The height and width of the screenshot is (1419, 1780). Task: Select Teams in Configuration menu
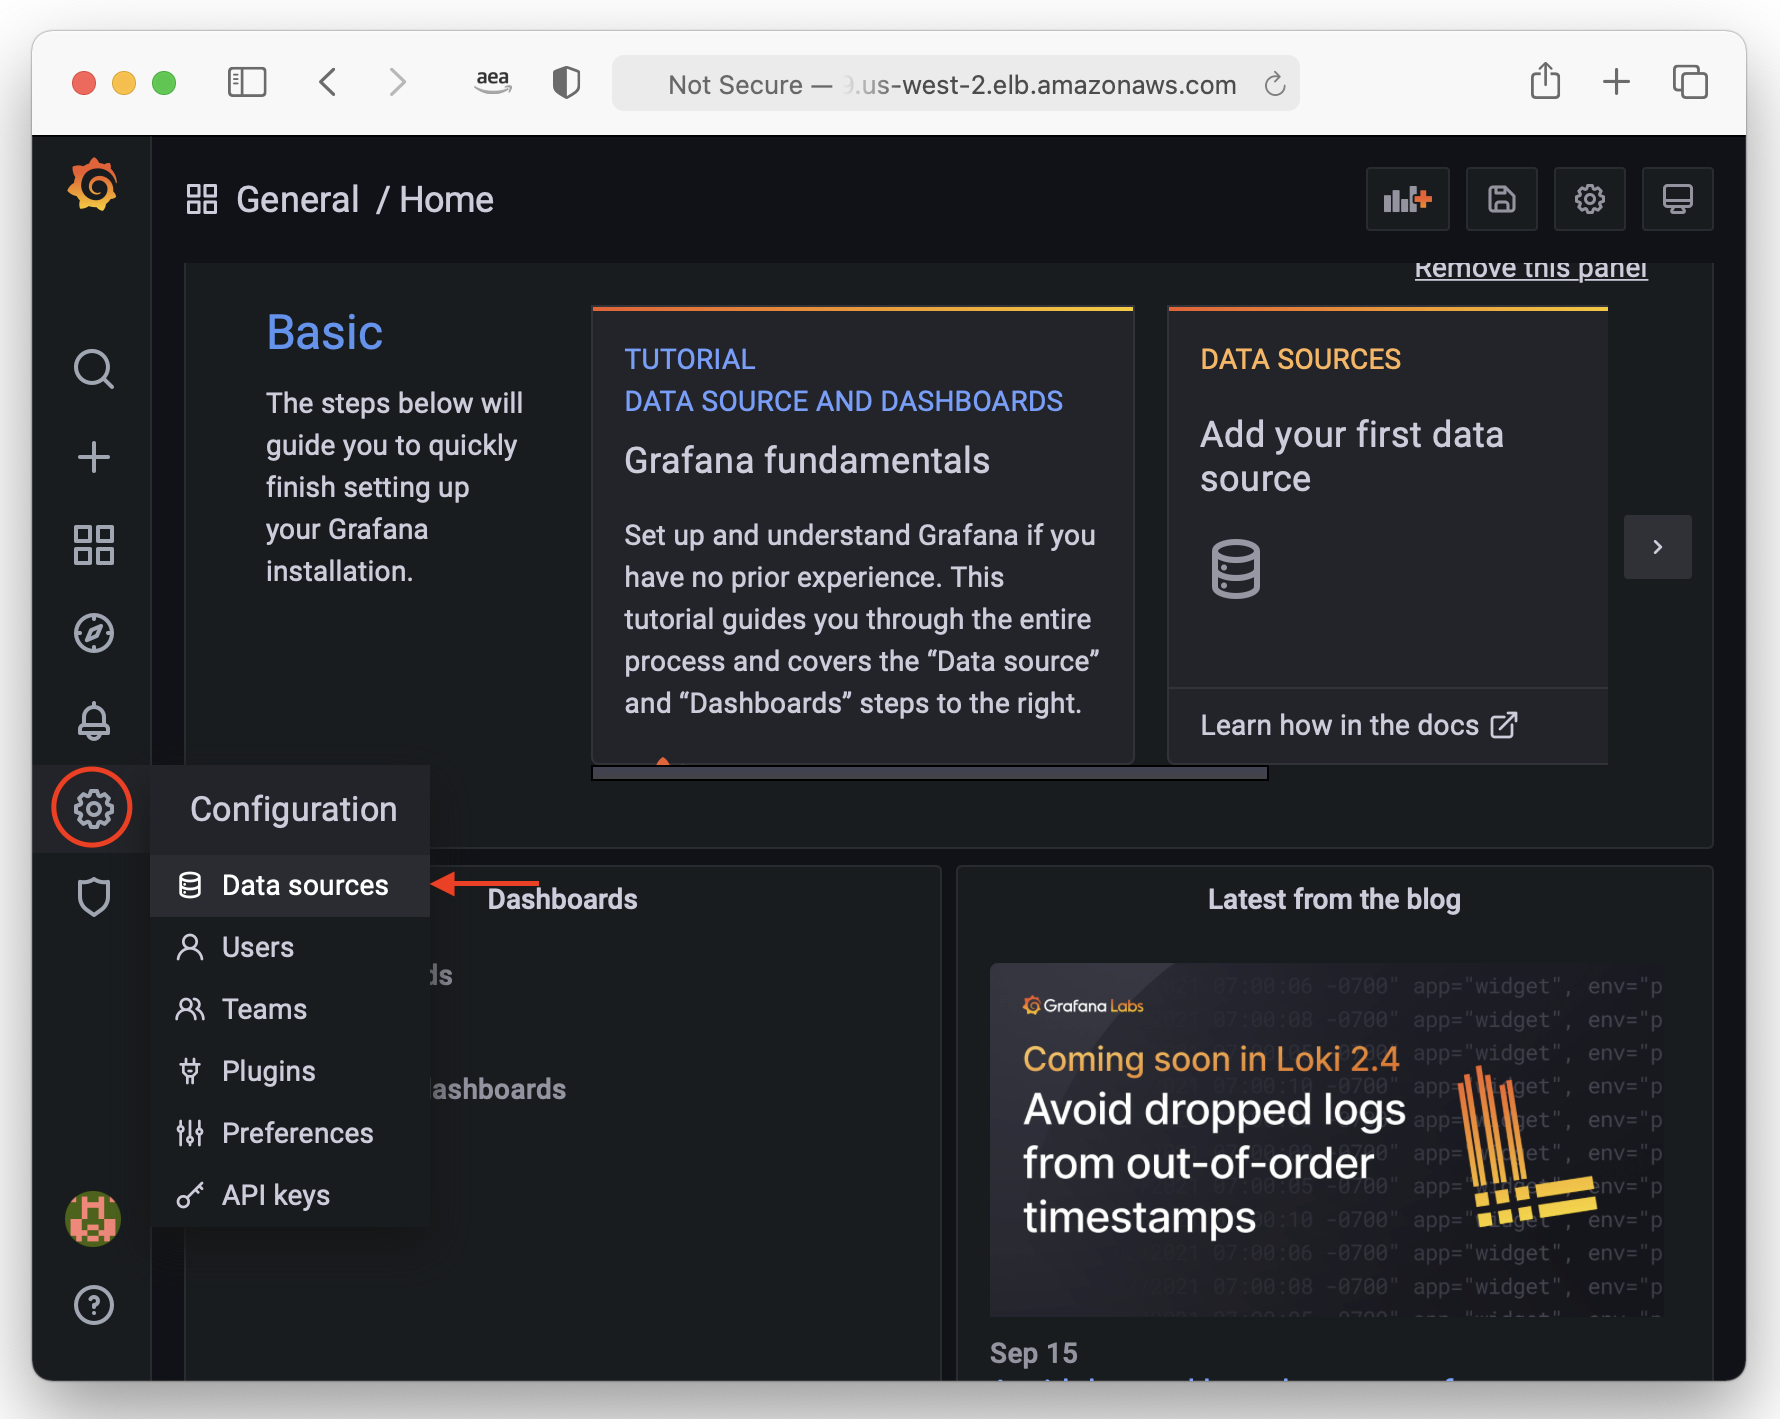point(290,1009)
